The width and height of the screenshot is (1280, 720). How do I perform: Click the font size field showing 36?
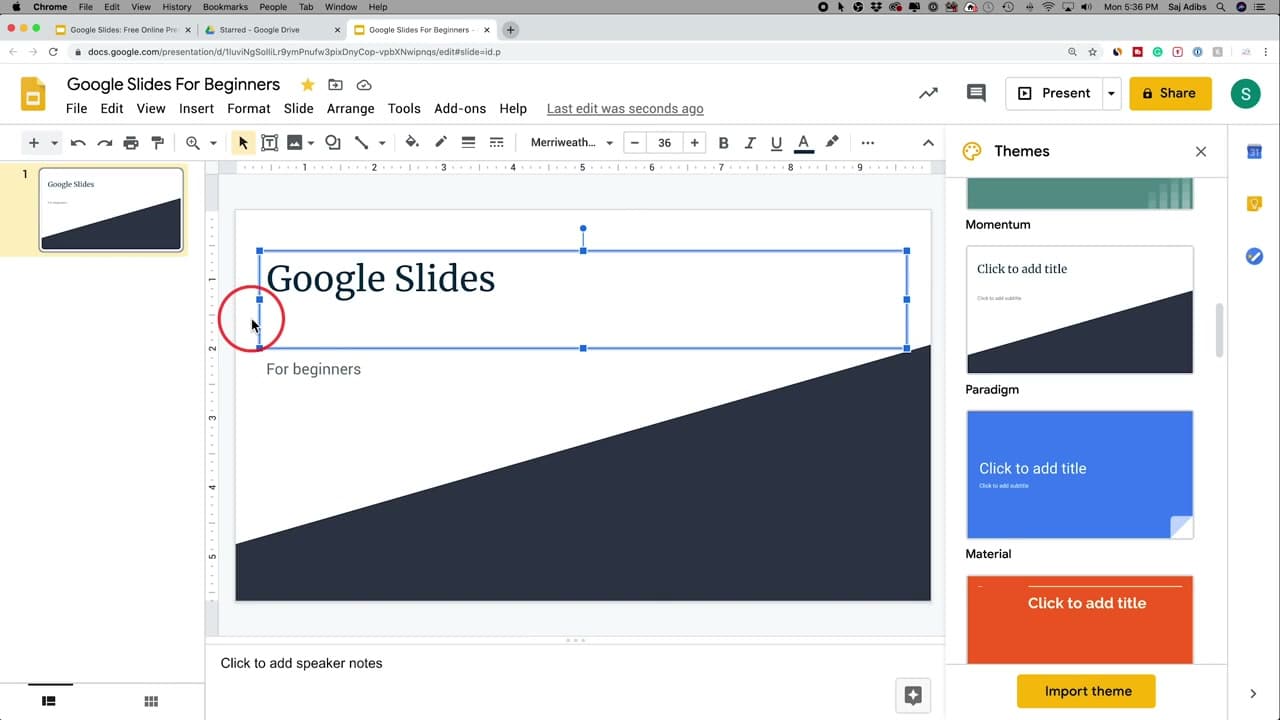(x=664, y=143)
